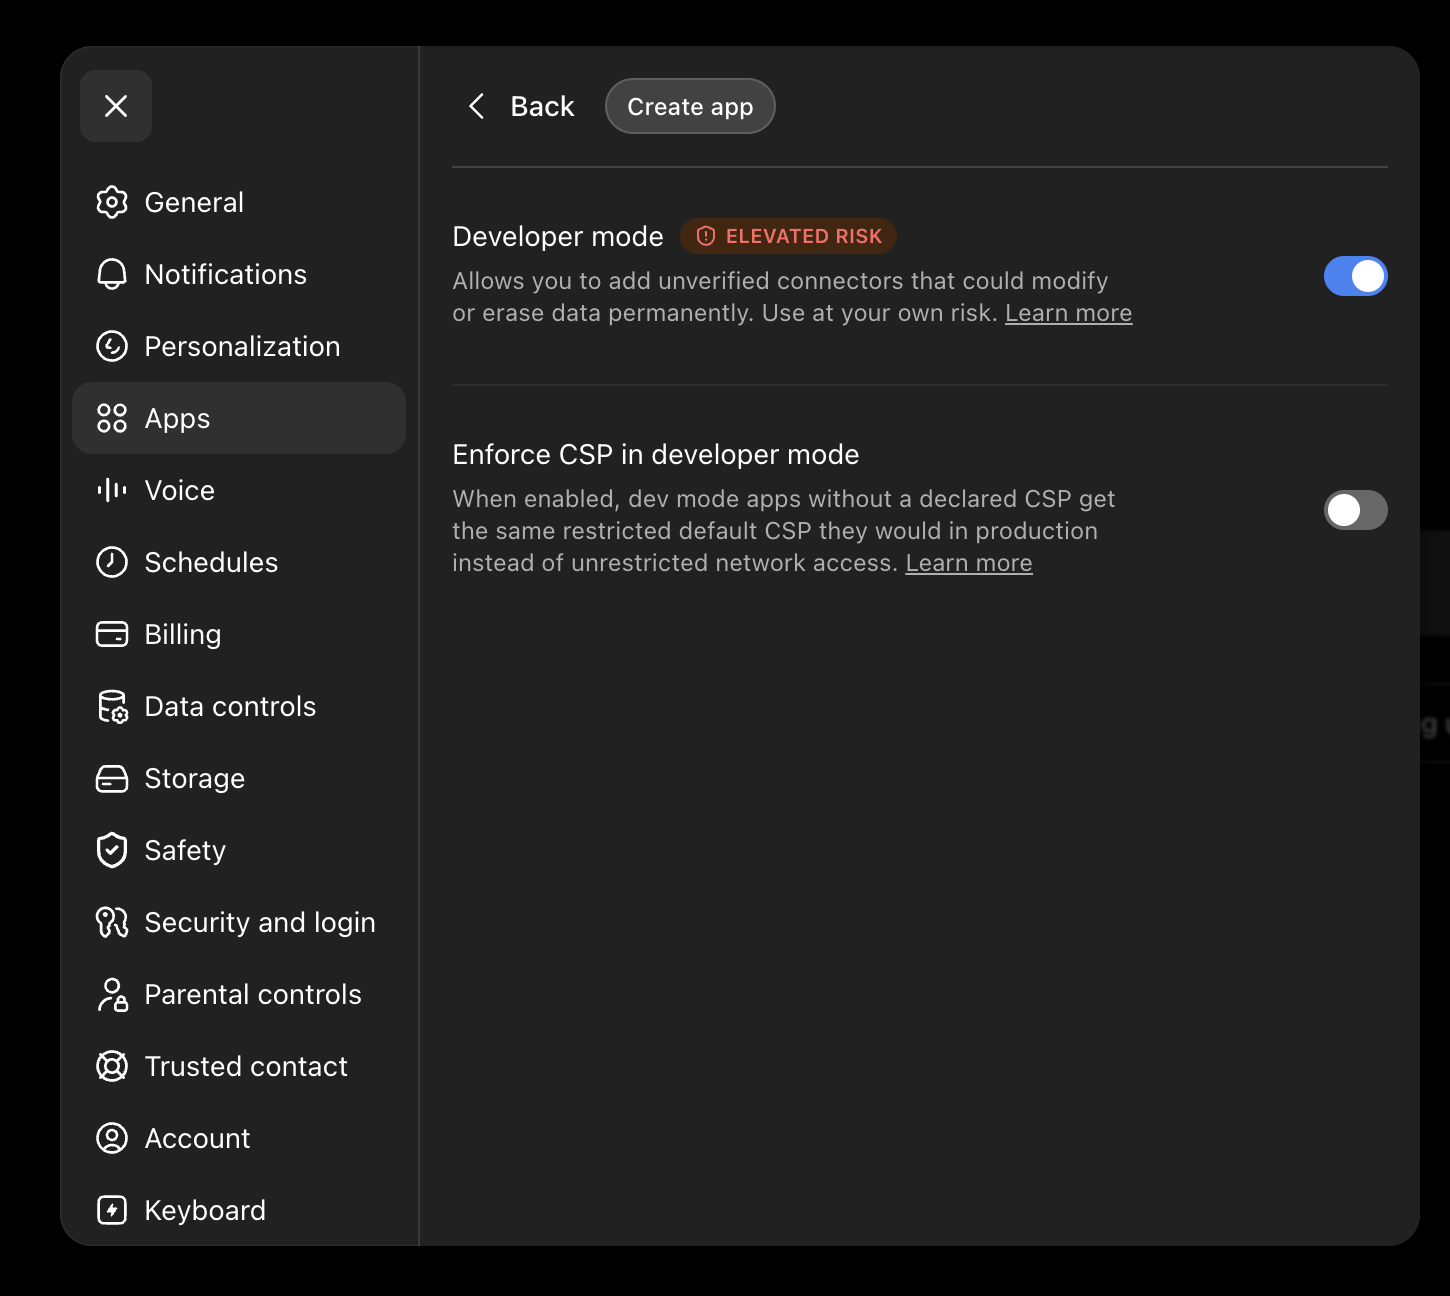The width and height of the screenshot is (1450, 1296).
Task: Enable the Enforce CSP in developer mode toggle
Action: 1356,510
